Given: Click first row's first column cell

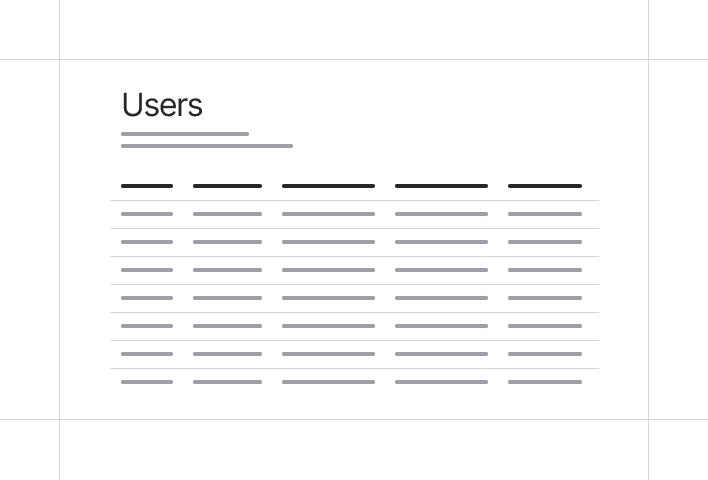Looking at the screenshot, I should click(147, 214).
